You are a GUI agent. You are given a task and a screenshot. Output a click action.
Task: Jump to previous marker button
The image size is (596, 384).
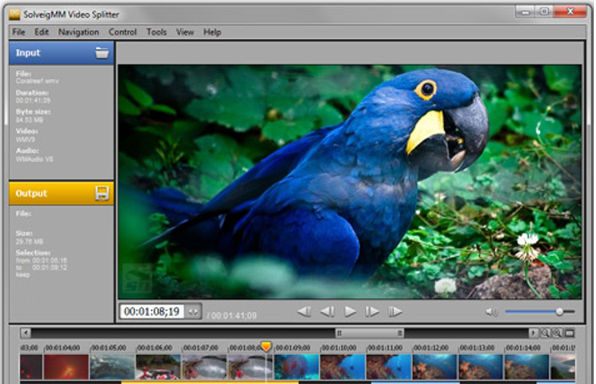coord(304,312)
